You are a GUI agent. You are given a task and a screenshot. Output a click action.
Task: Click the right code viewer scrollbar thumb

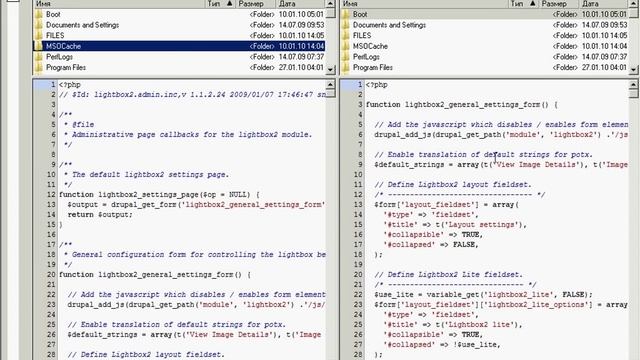pos(633,93)
